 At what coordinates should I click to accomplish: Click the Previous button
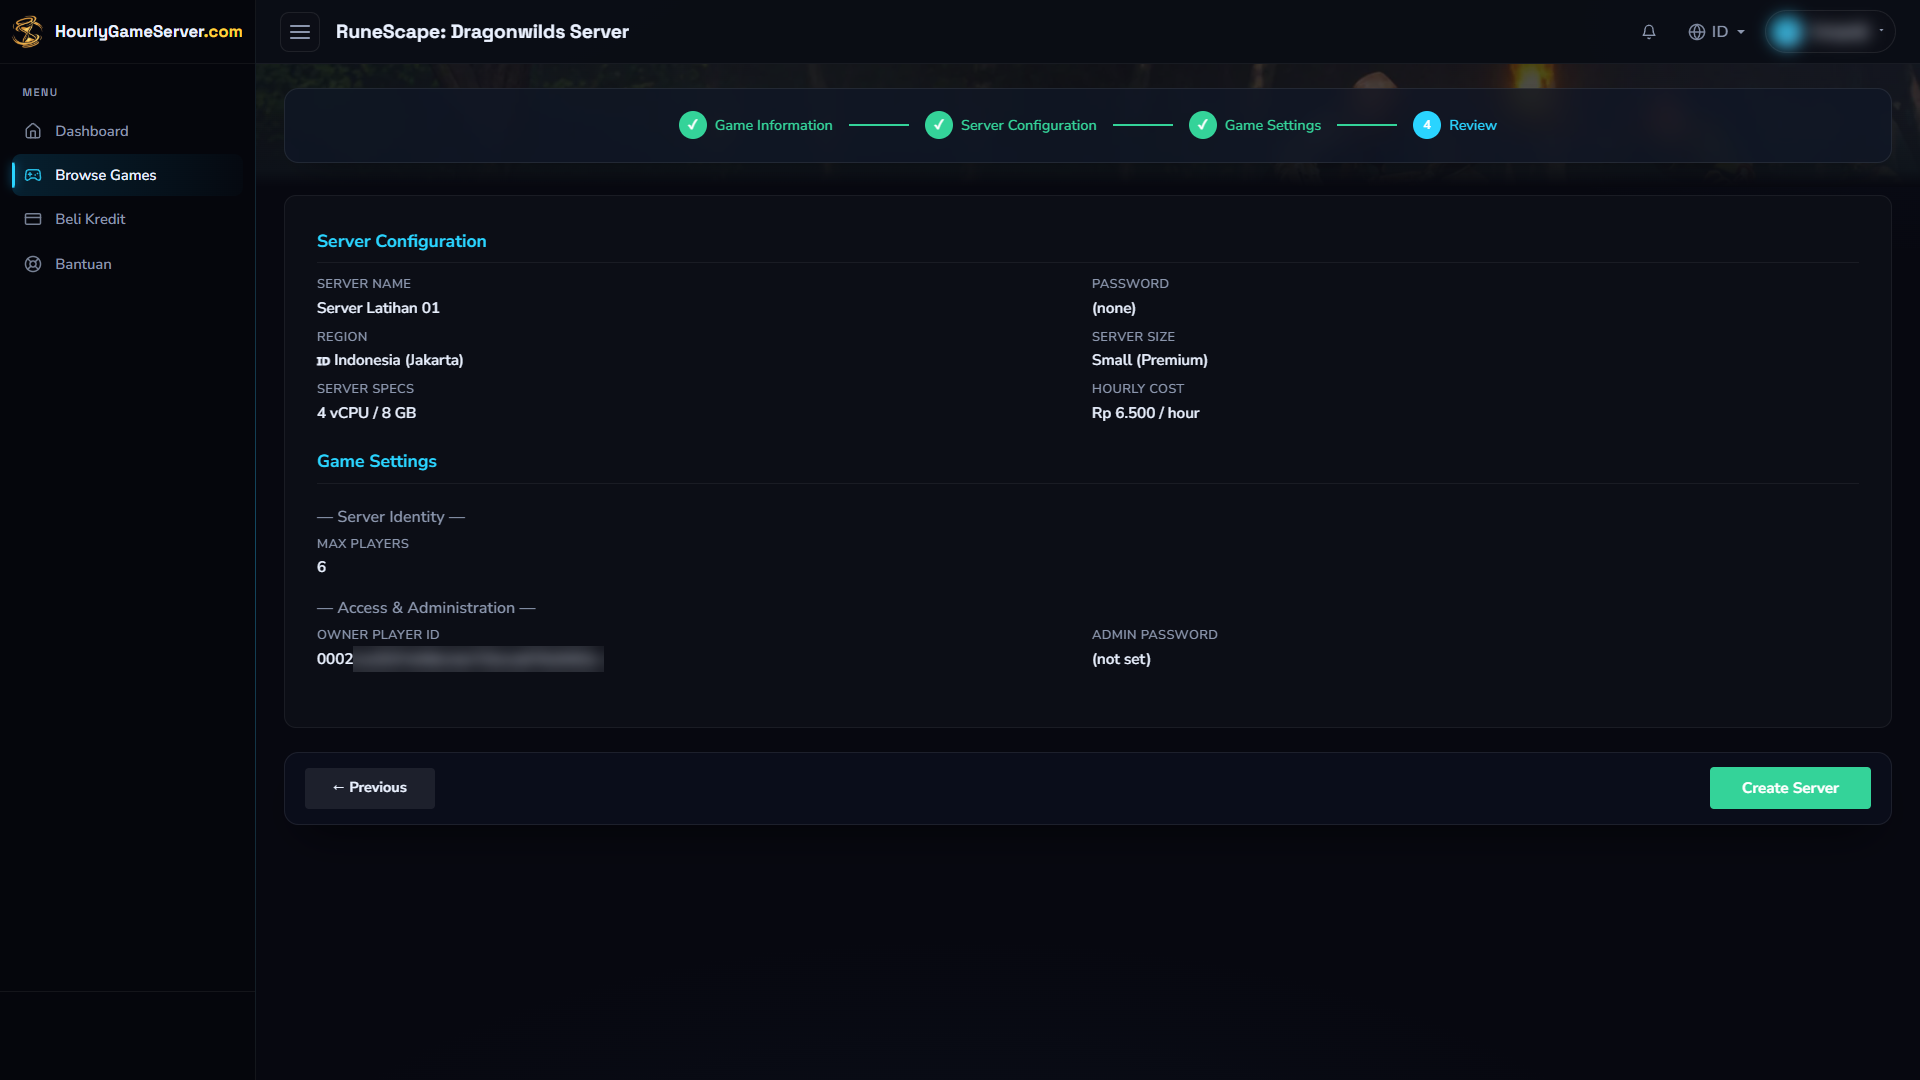click(370, 788)
